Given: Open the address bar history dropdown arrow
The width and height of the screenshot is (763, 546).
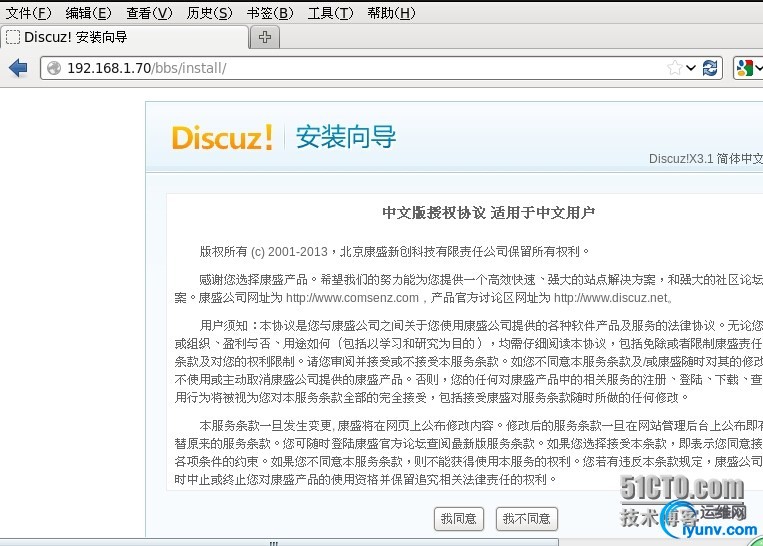Looking at the screenshot, I should pos(691,68).
